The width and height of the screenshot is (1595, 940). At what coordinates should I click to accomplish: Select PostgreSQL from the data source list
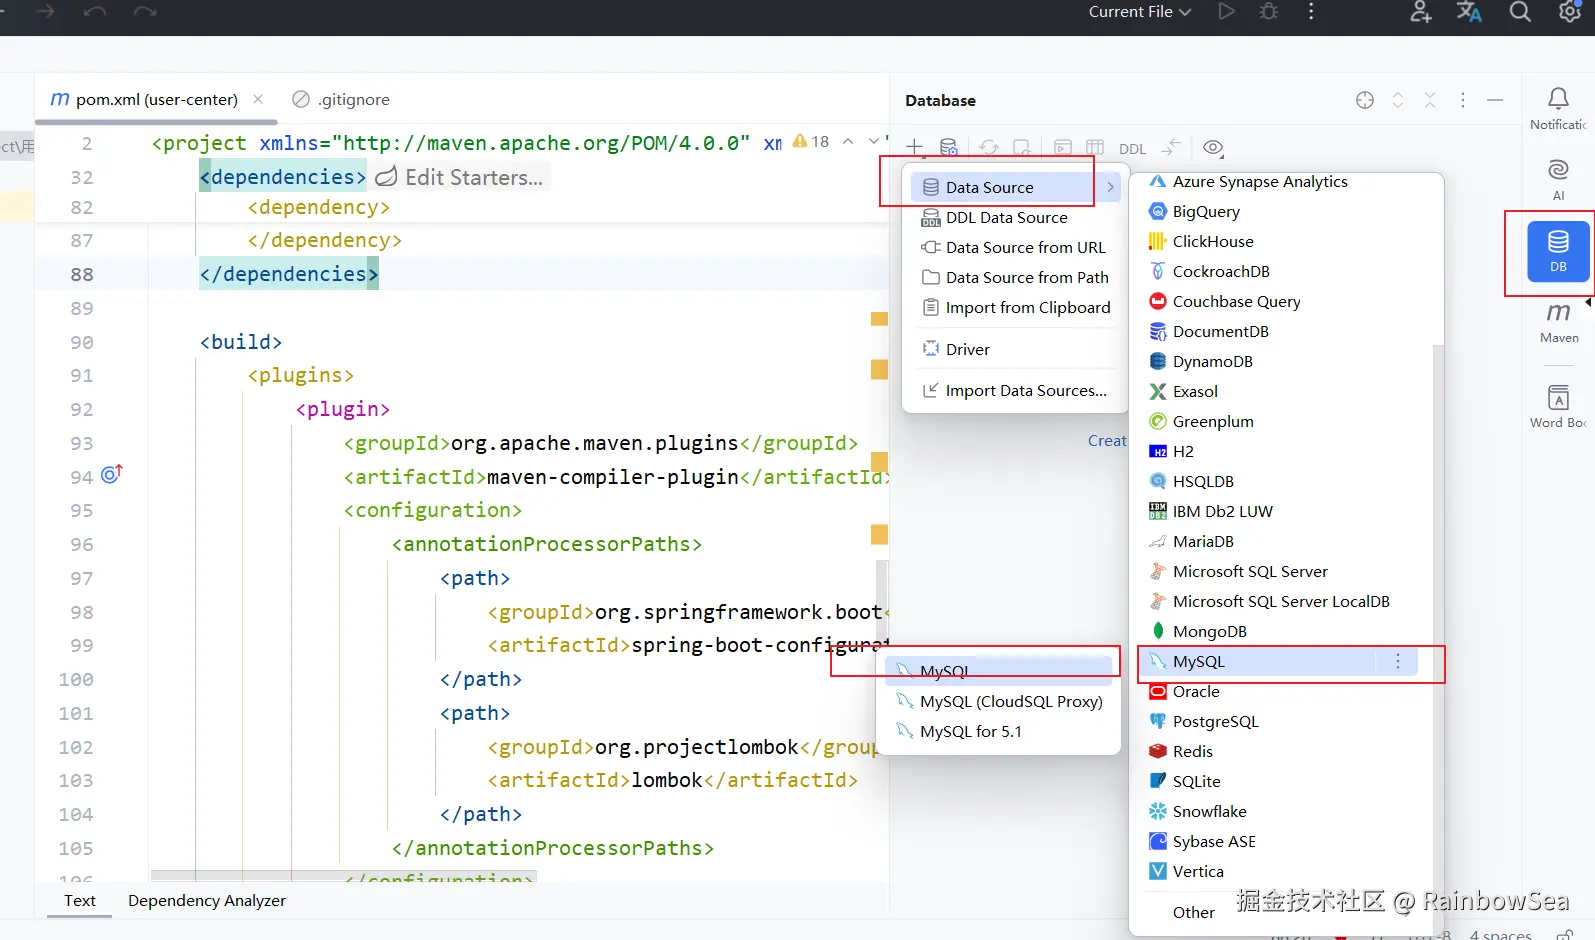tap(1215, 721)
